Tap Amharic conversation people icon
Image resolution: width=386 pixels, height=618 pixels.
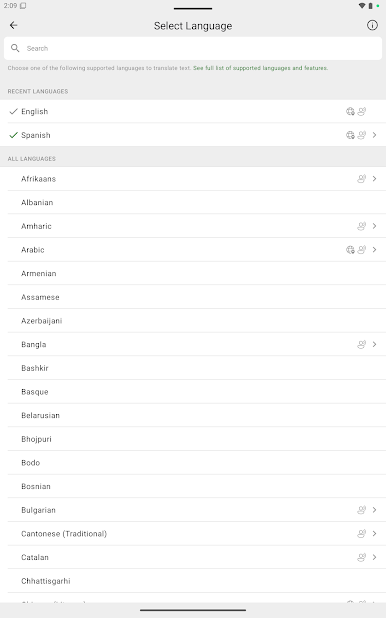tap(362, 226)
